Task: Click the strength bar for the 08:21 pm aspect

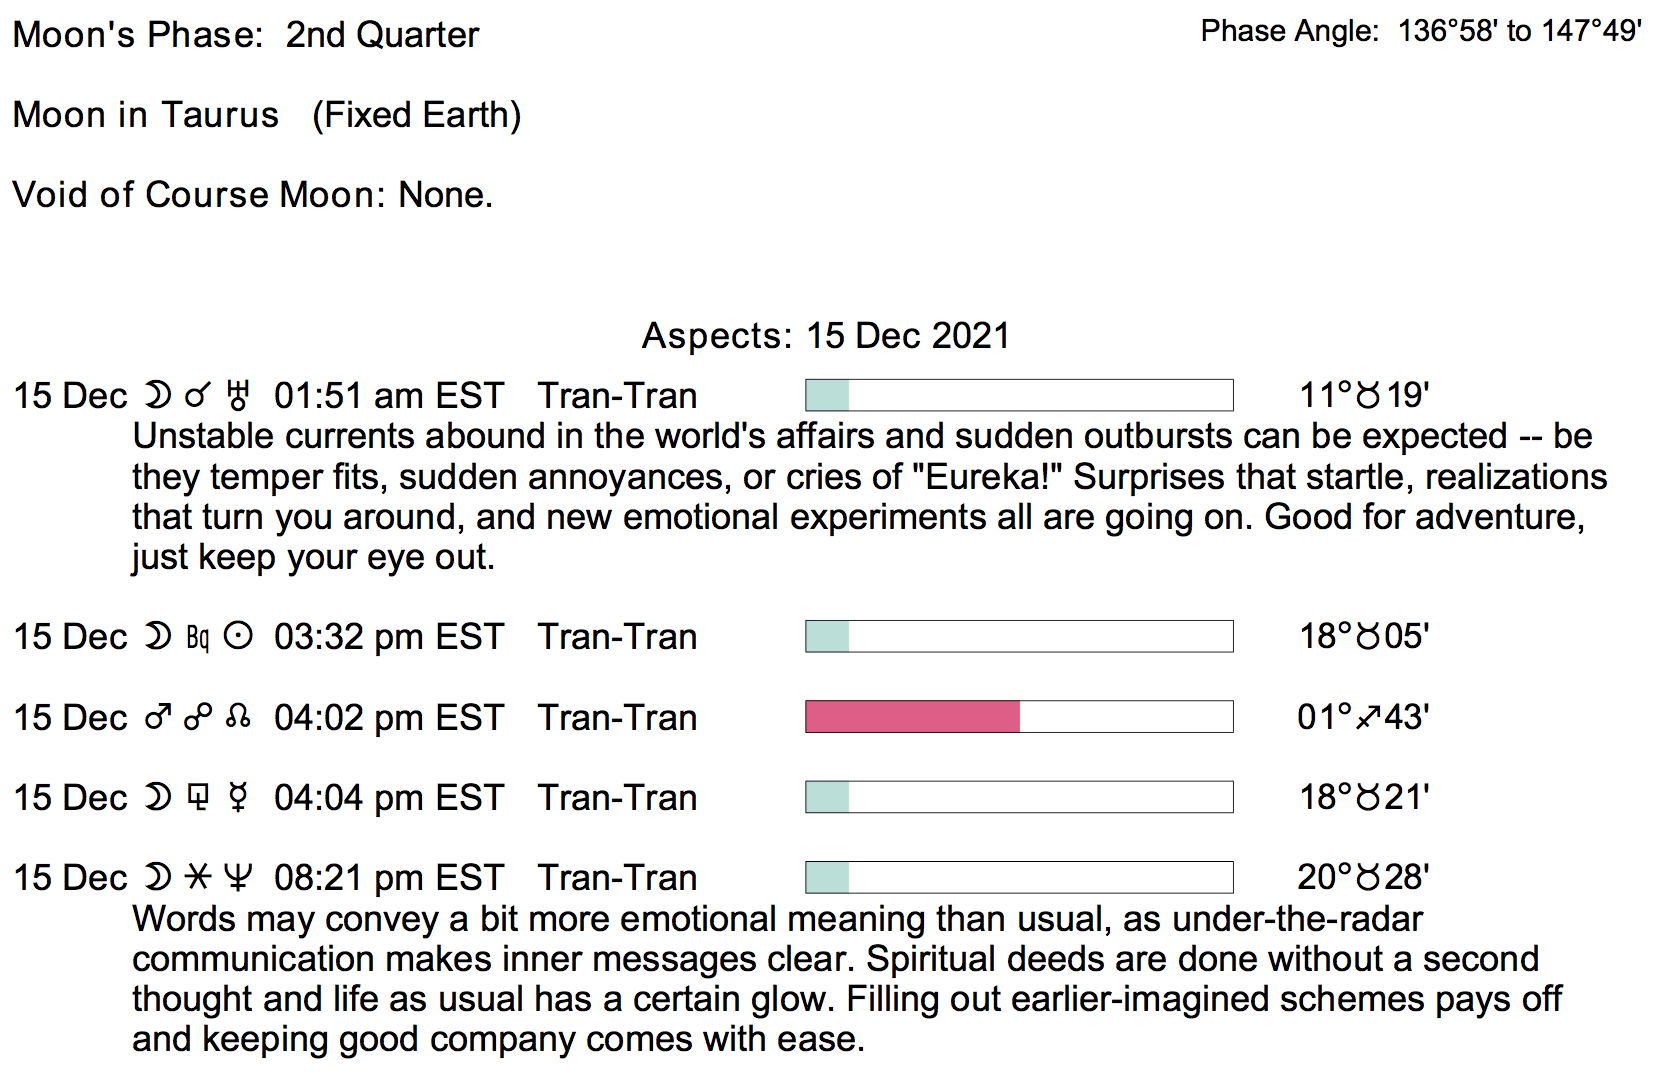Action: tap(1019, 877)
